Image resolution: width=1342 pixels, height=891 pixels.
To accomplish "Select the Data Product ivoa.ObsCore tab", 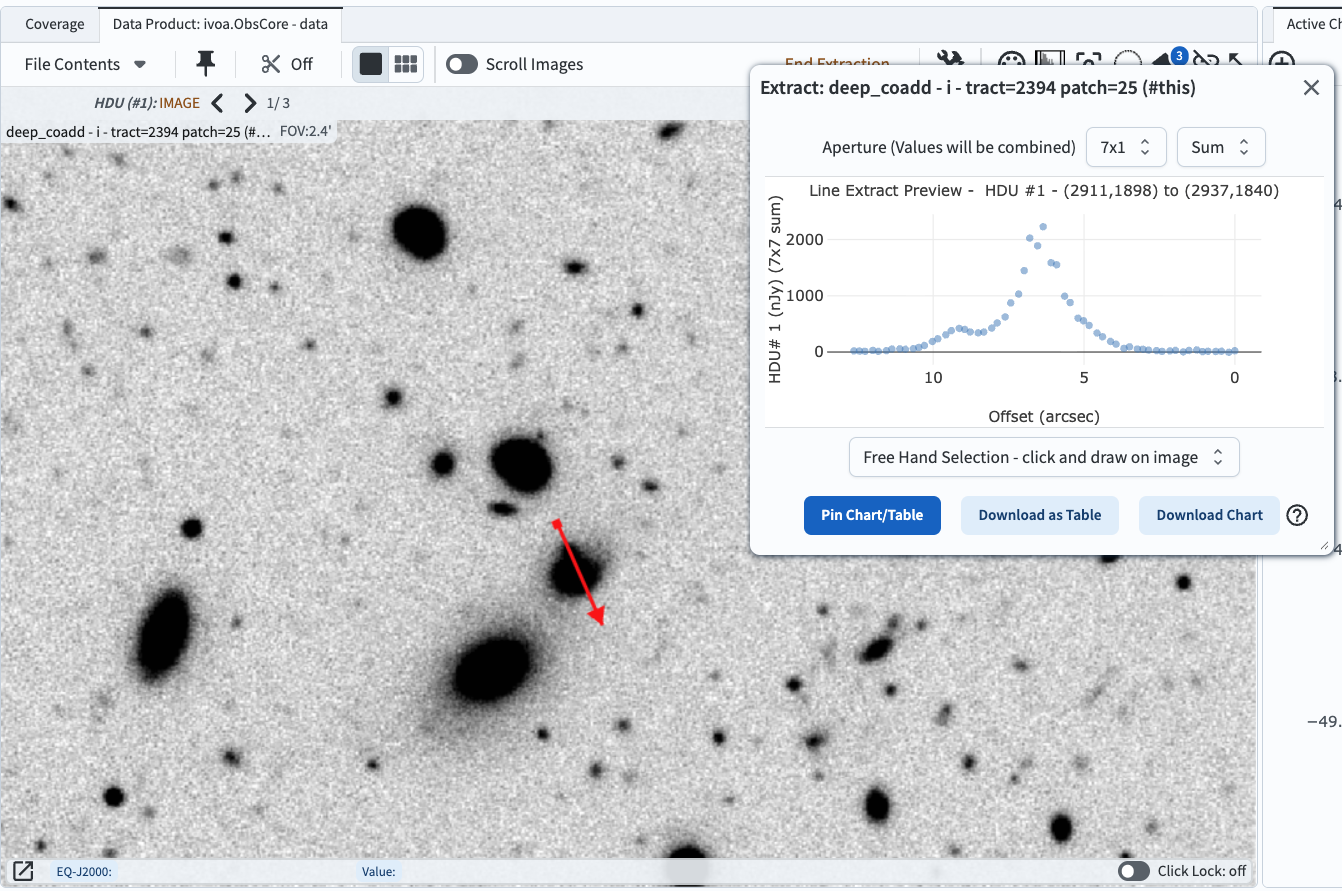I will click(220, 24).
